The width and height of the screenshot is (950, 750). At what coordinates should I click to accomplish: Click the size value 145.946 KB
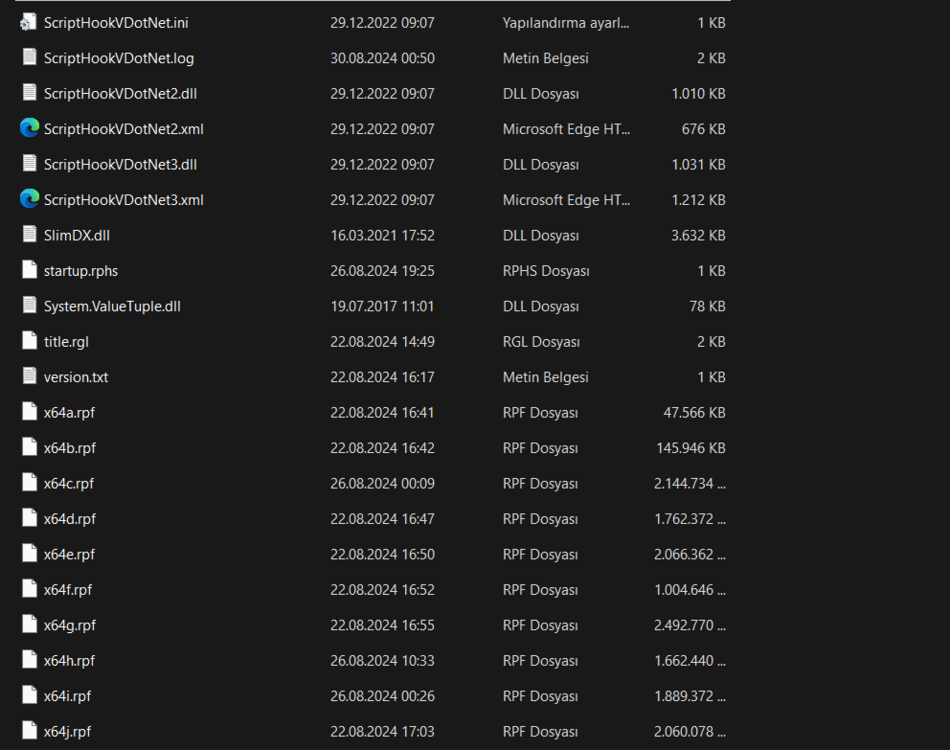691,448
